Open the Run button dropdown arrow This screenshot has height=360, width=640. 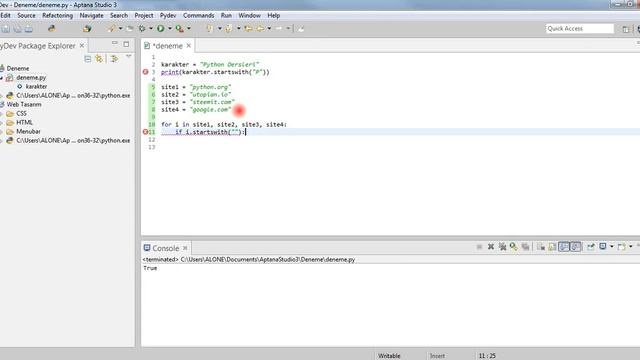(x=170, y=29)
